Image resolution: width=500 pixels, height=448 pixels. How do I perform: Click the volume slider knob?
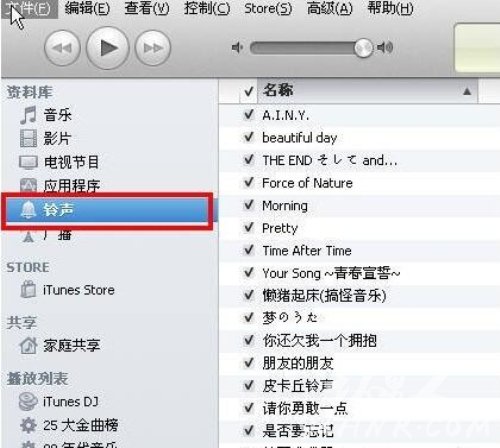click(363, 48)
